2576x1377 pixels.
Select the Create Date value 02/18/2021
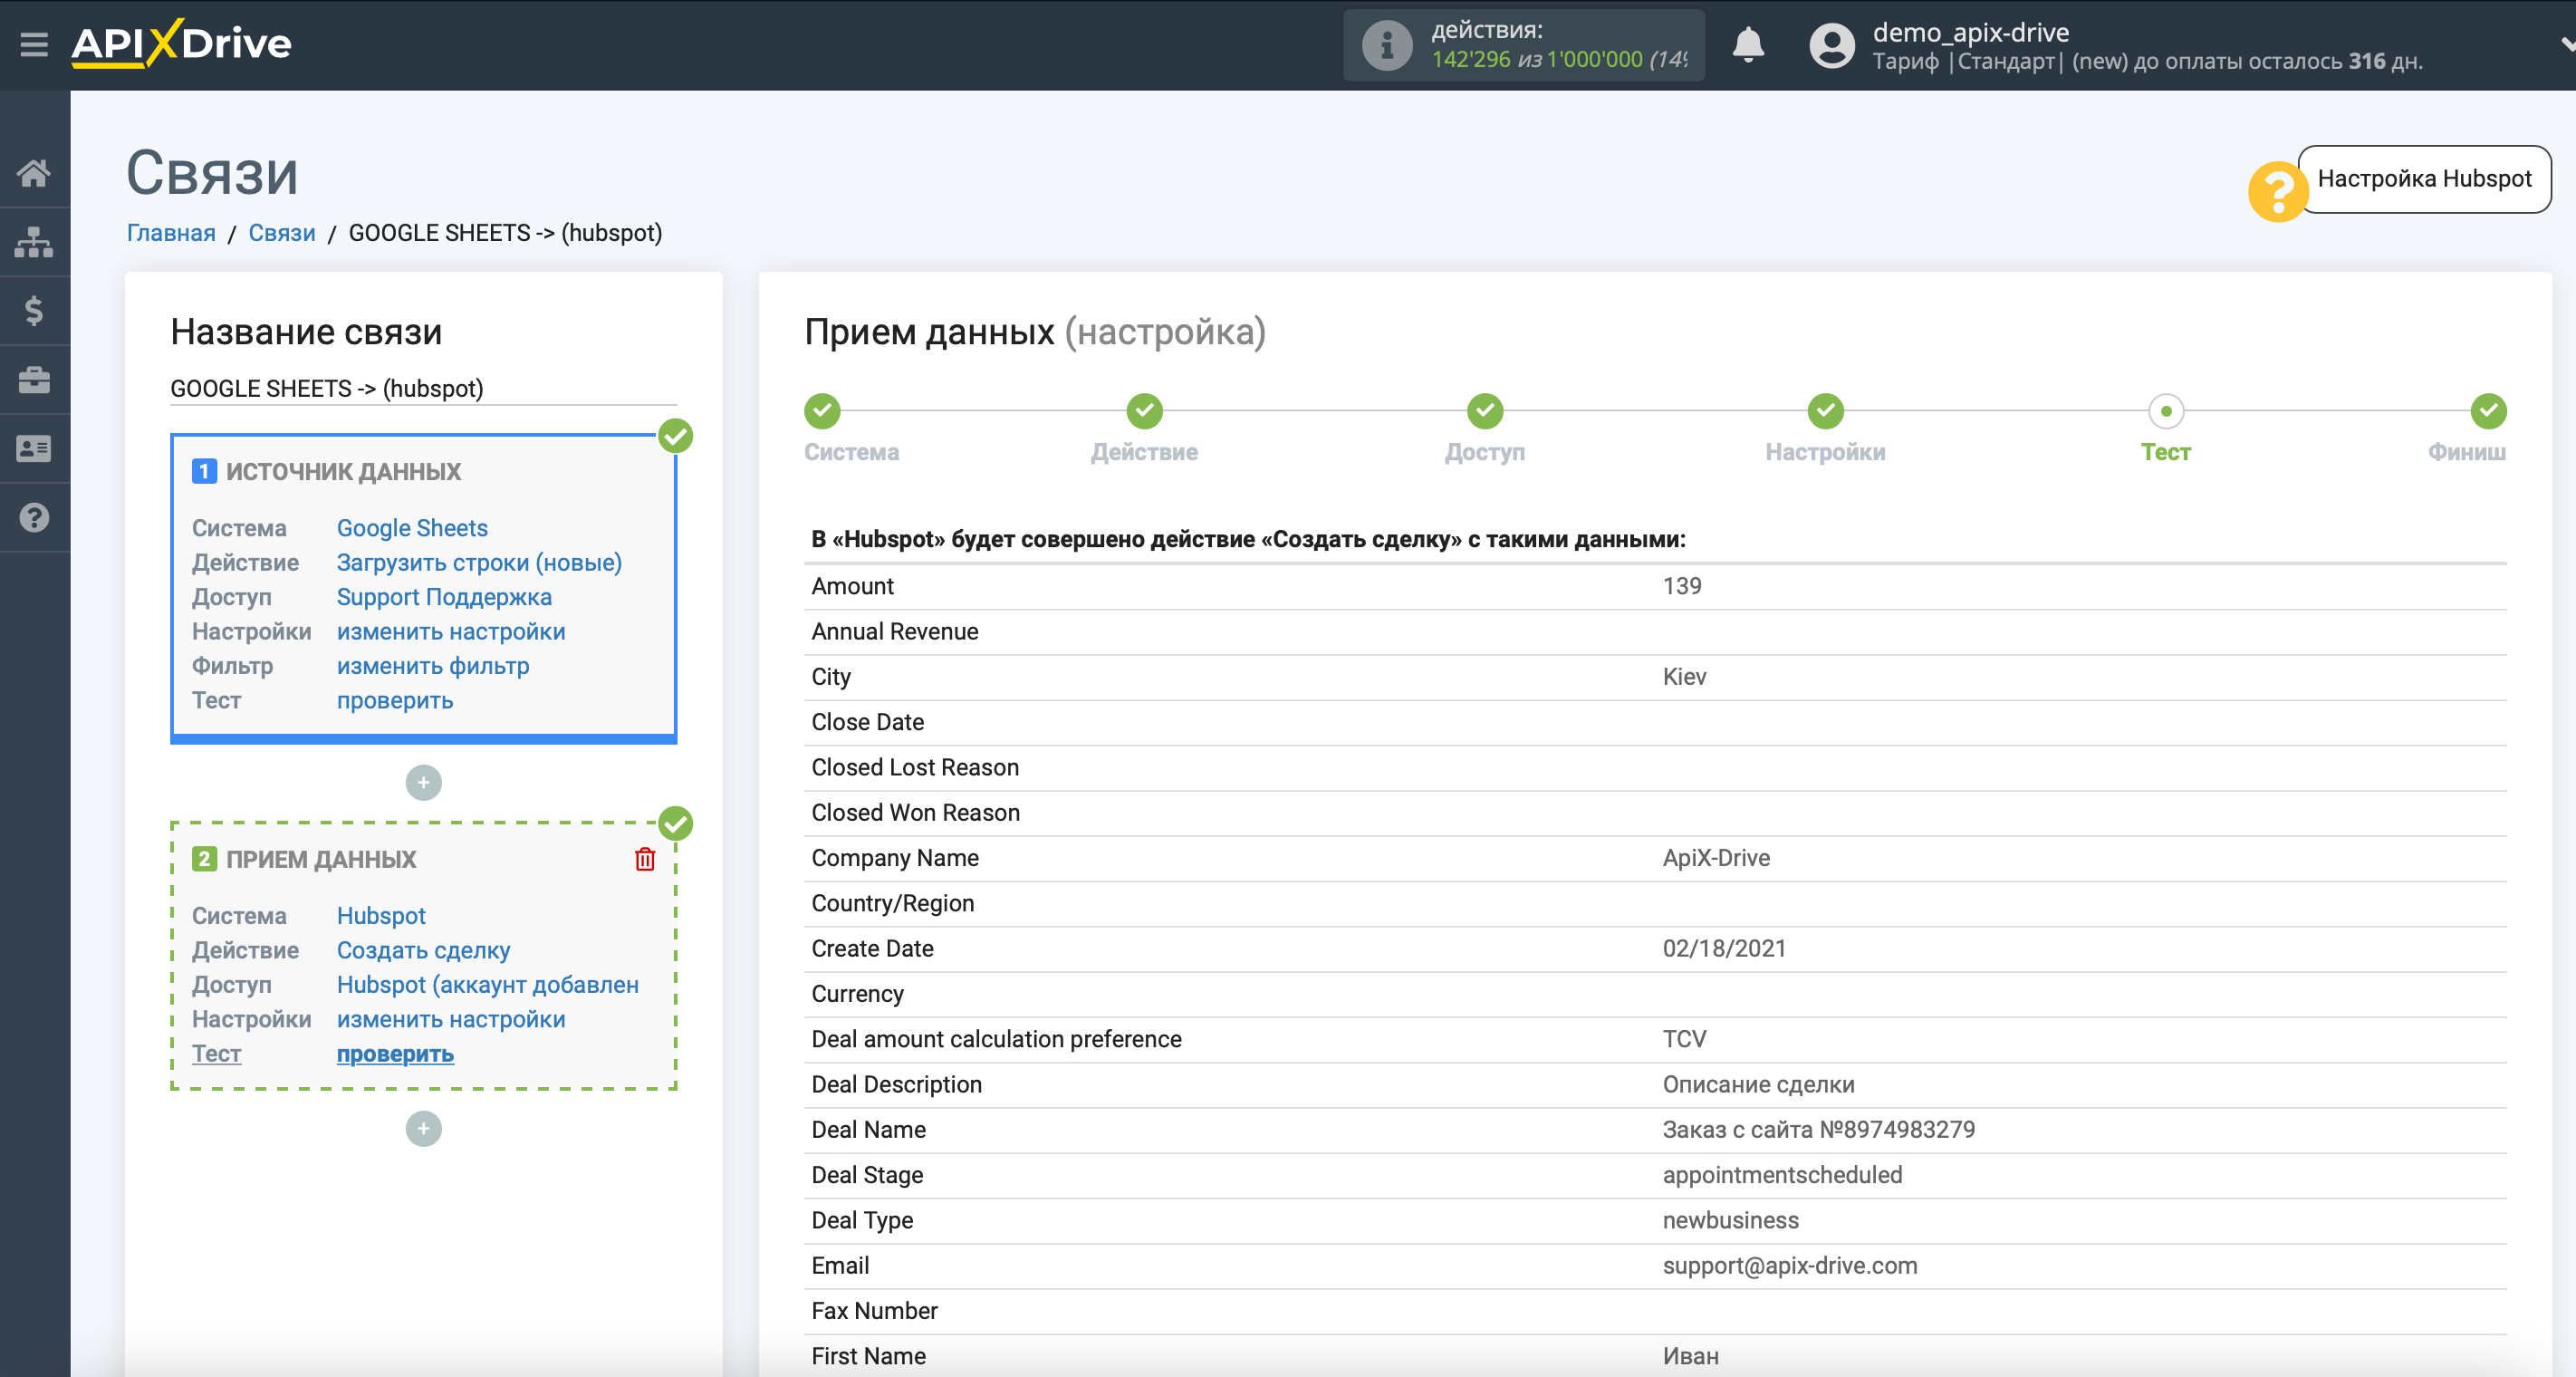[1724, 949]
